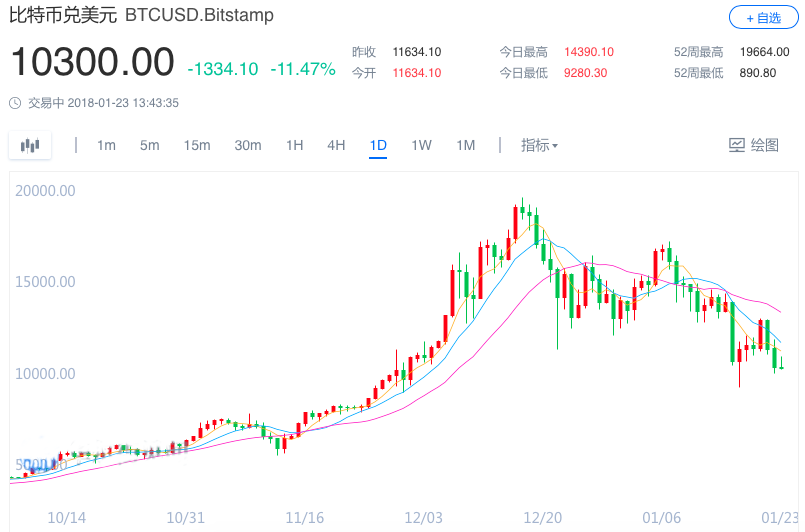Expand the 指标 indicators dropdown
805x532 pixels.
pyautogui.click(x=539, y=145)
